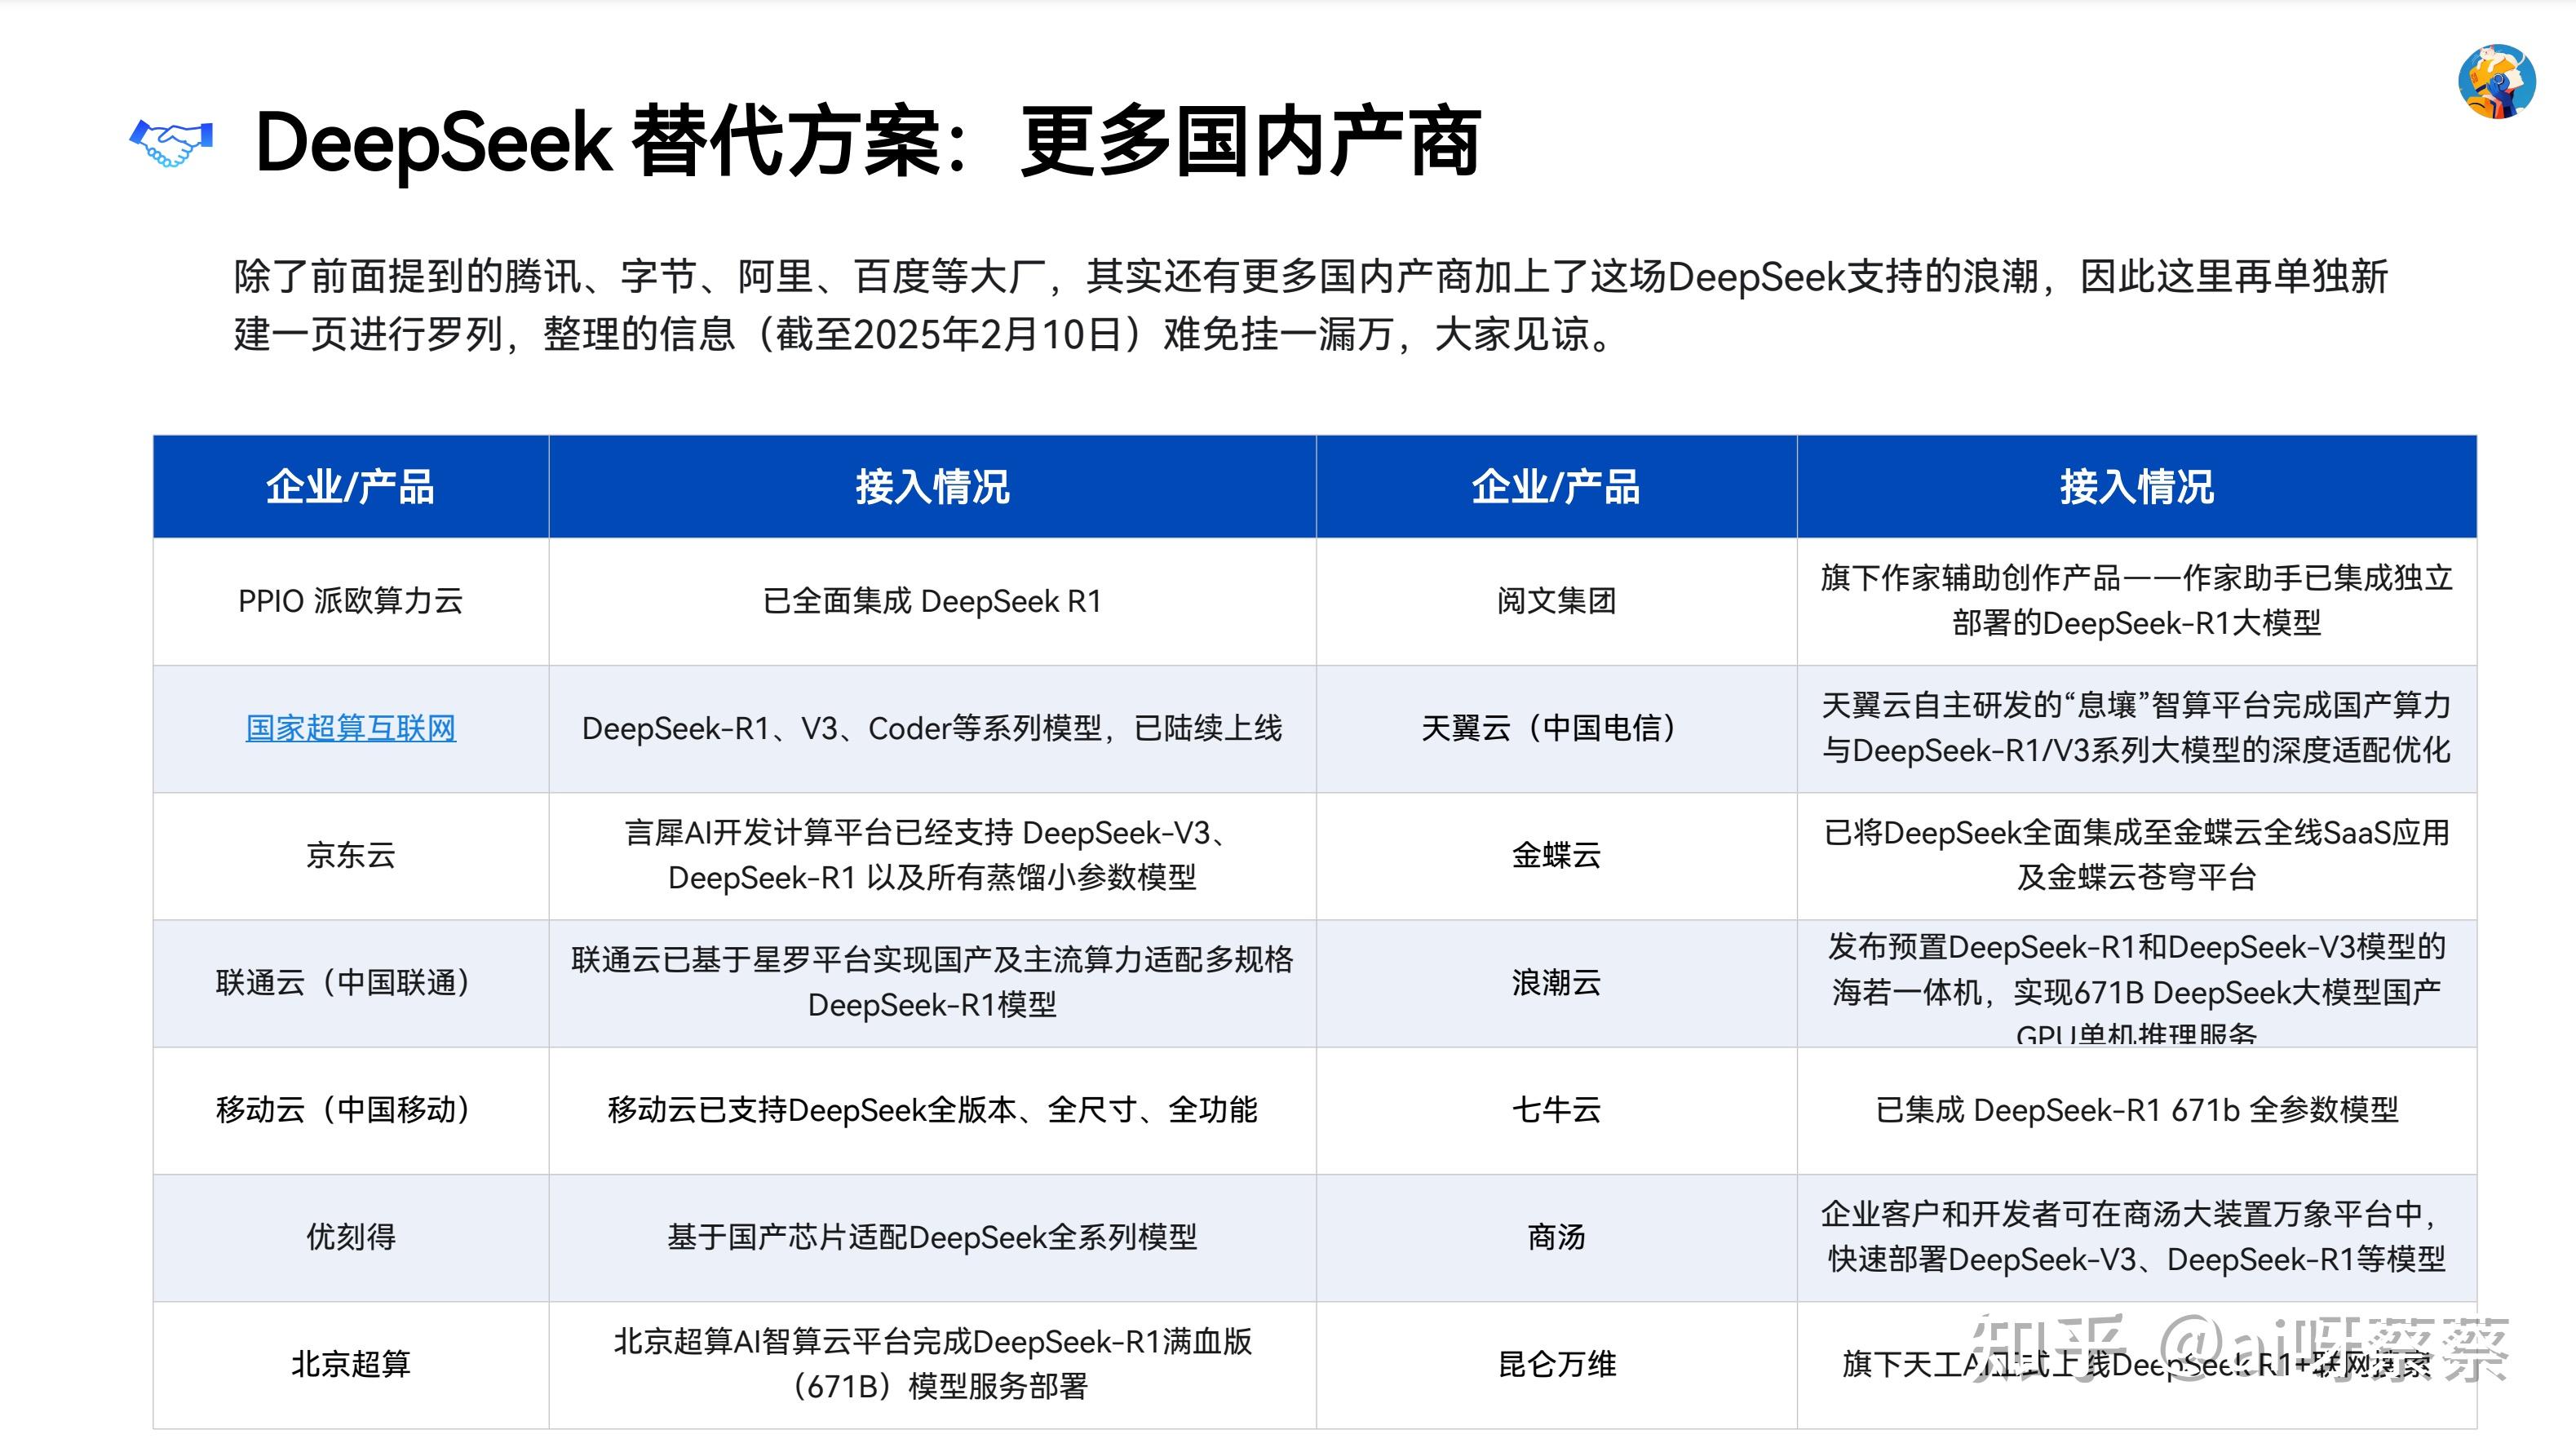Open the 国家超算互联网 hyperlink
The width and height of the screenshot is (2576, 1452).
(x=350, y=729)
